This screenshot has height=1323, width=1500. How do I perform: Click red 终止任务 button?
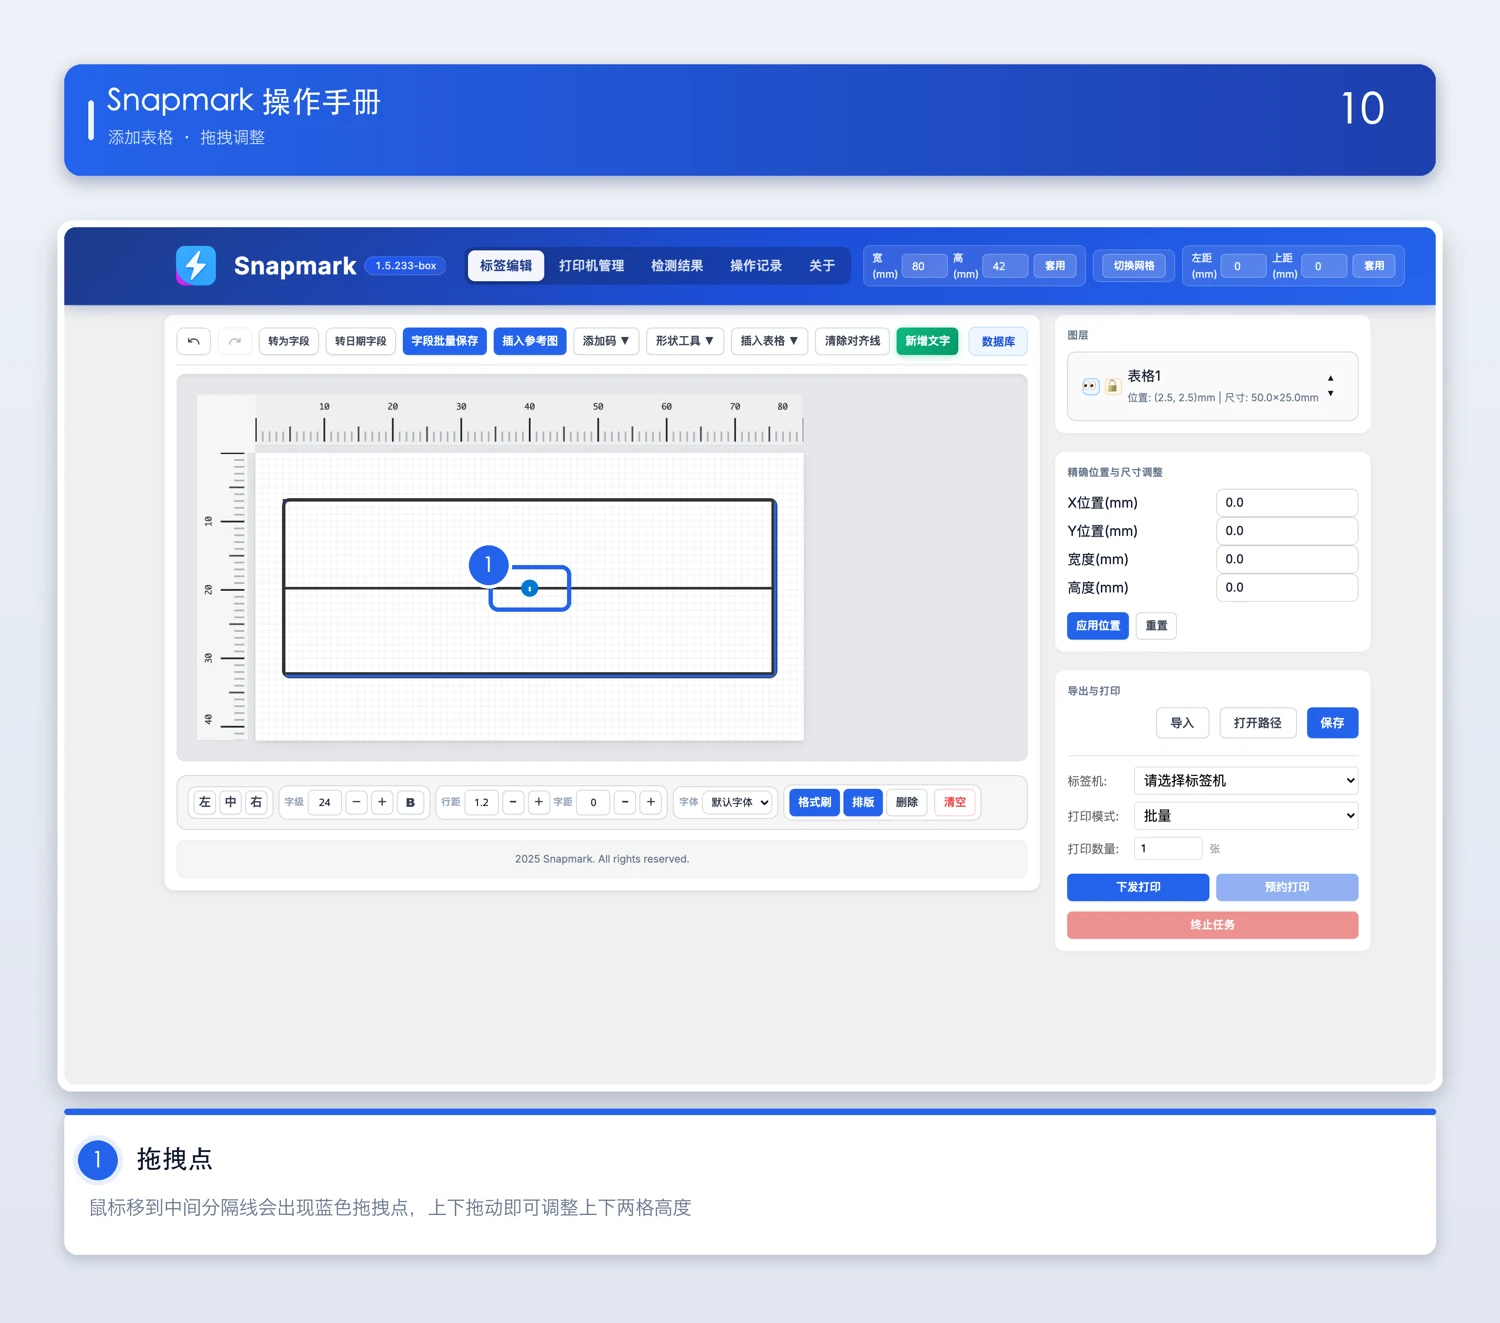pos(1212,925)
